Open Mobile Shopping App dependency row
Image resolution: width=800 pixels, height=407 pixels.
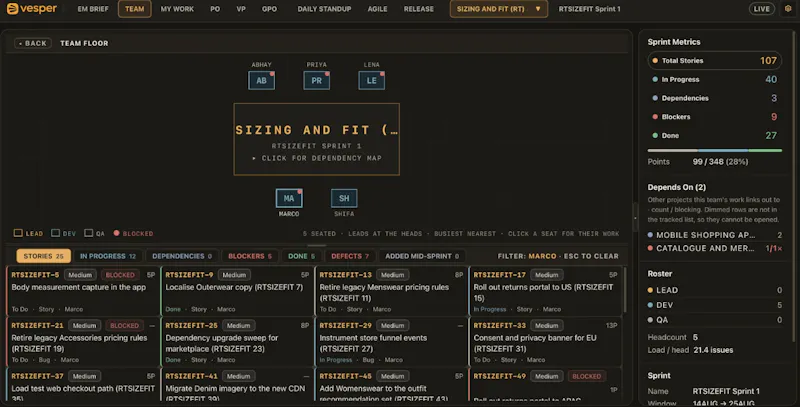point(714,235)
